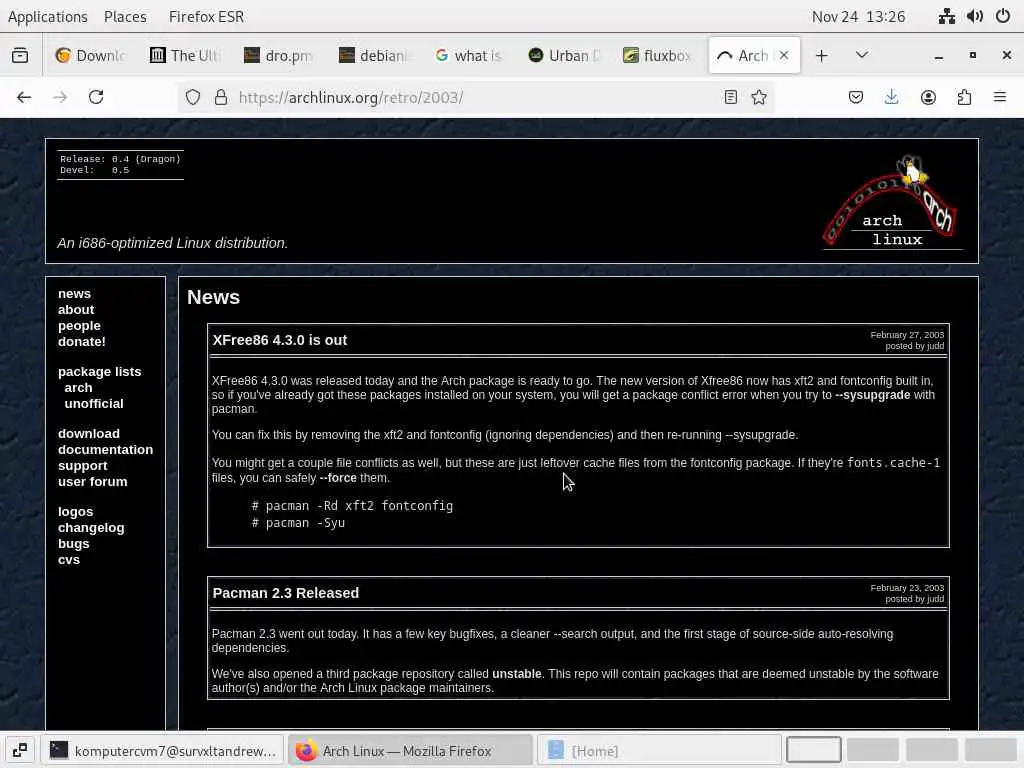Open a new tab with plus button
Viewport: 1024px width, 768px height.
click(822, 56)
